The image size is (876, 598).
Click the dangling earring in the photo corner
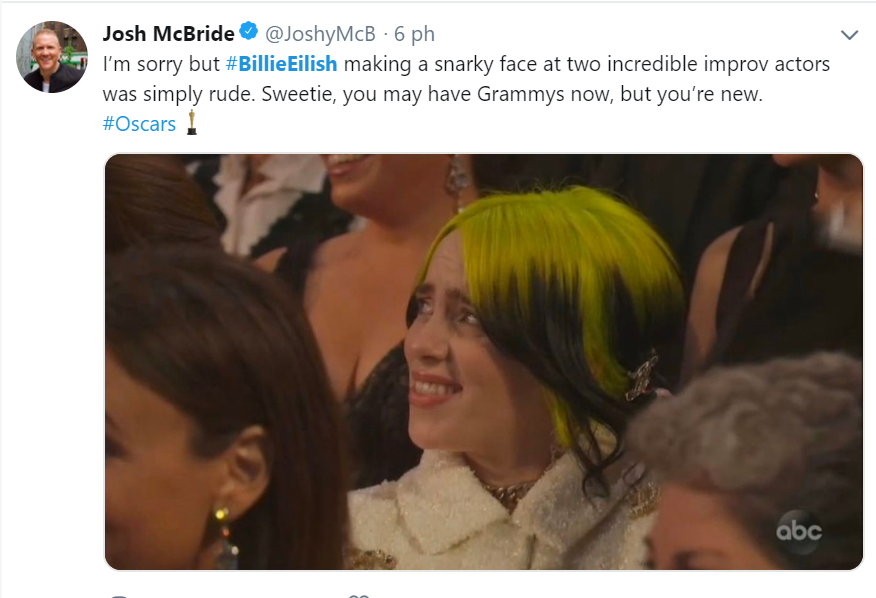[x=224, y=537]
